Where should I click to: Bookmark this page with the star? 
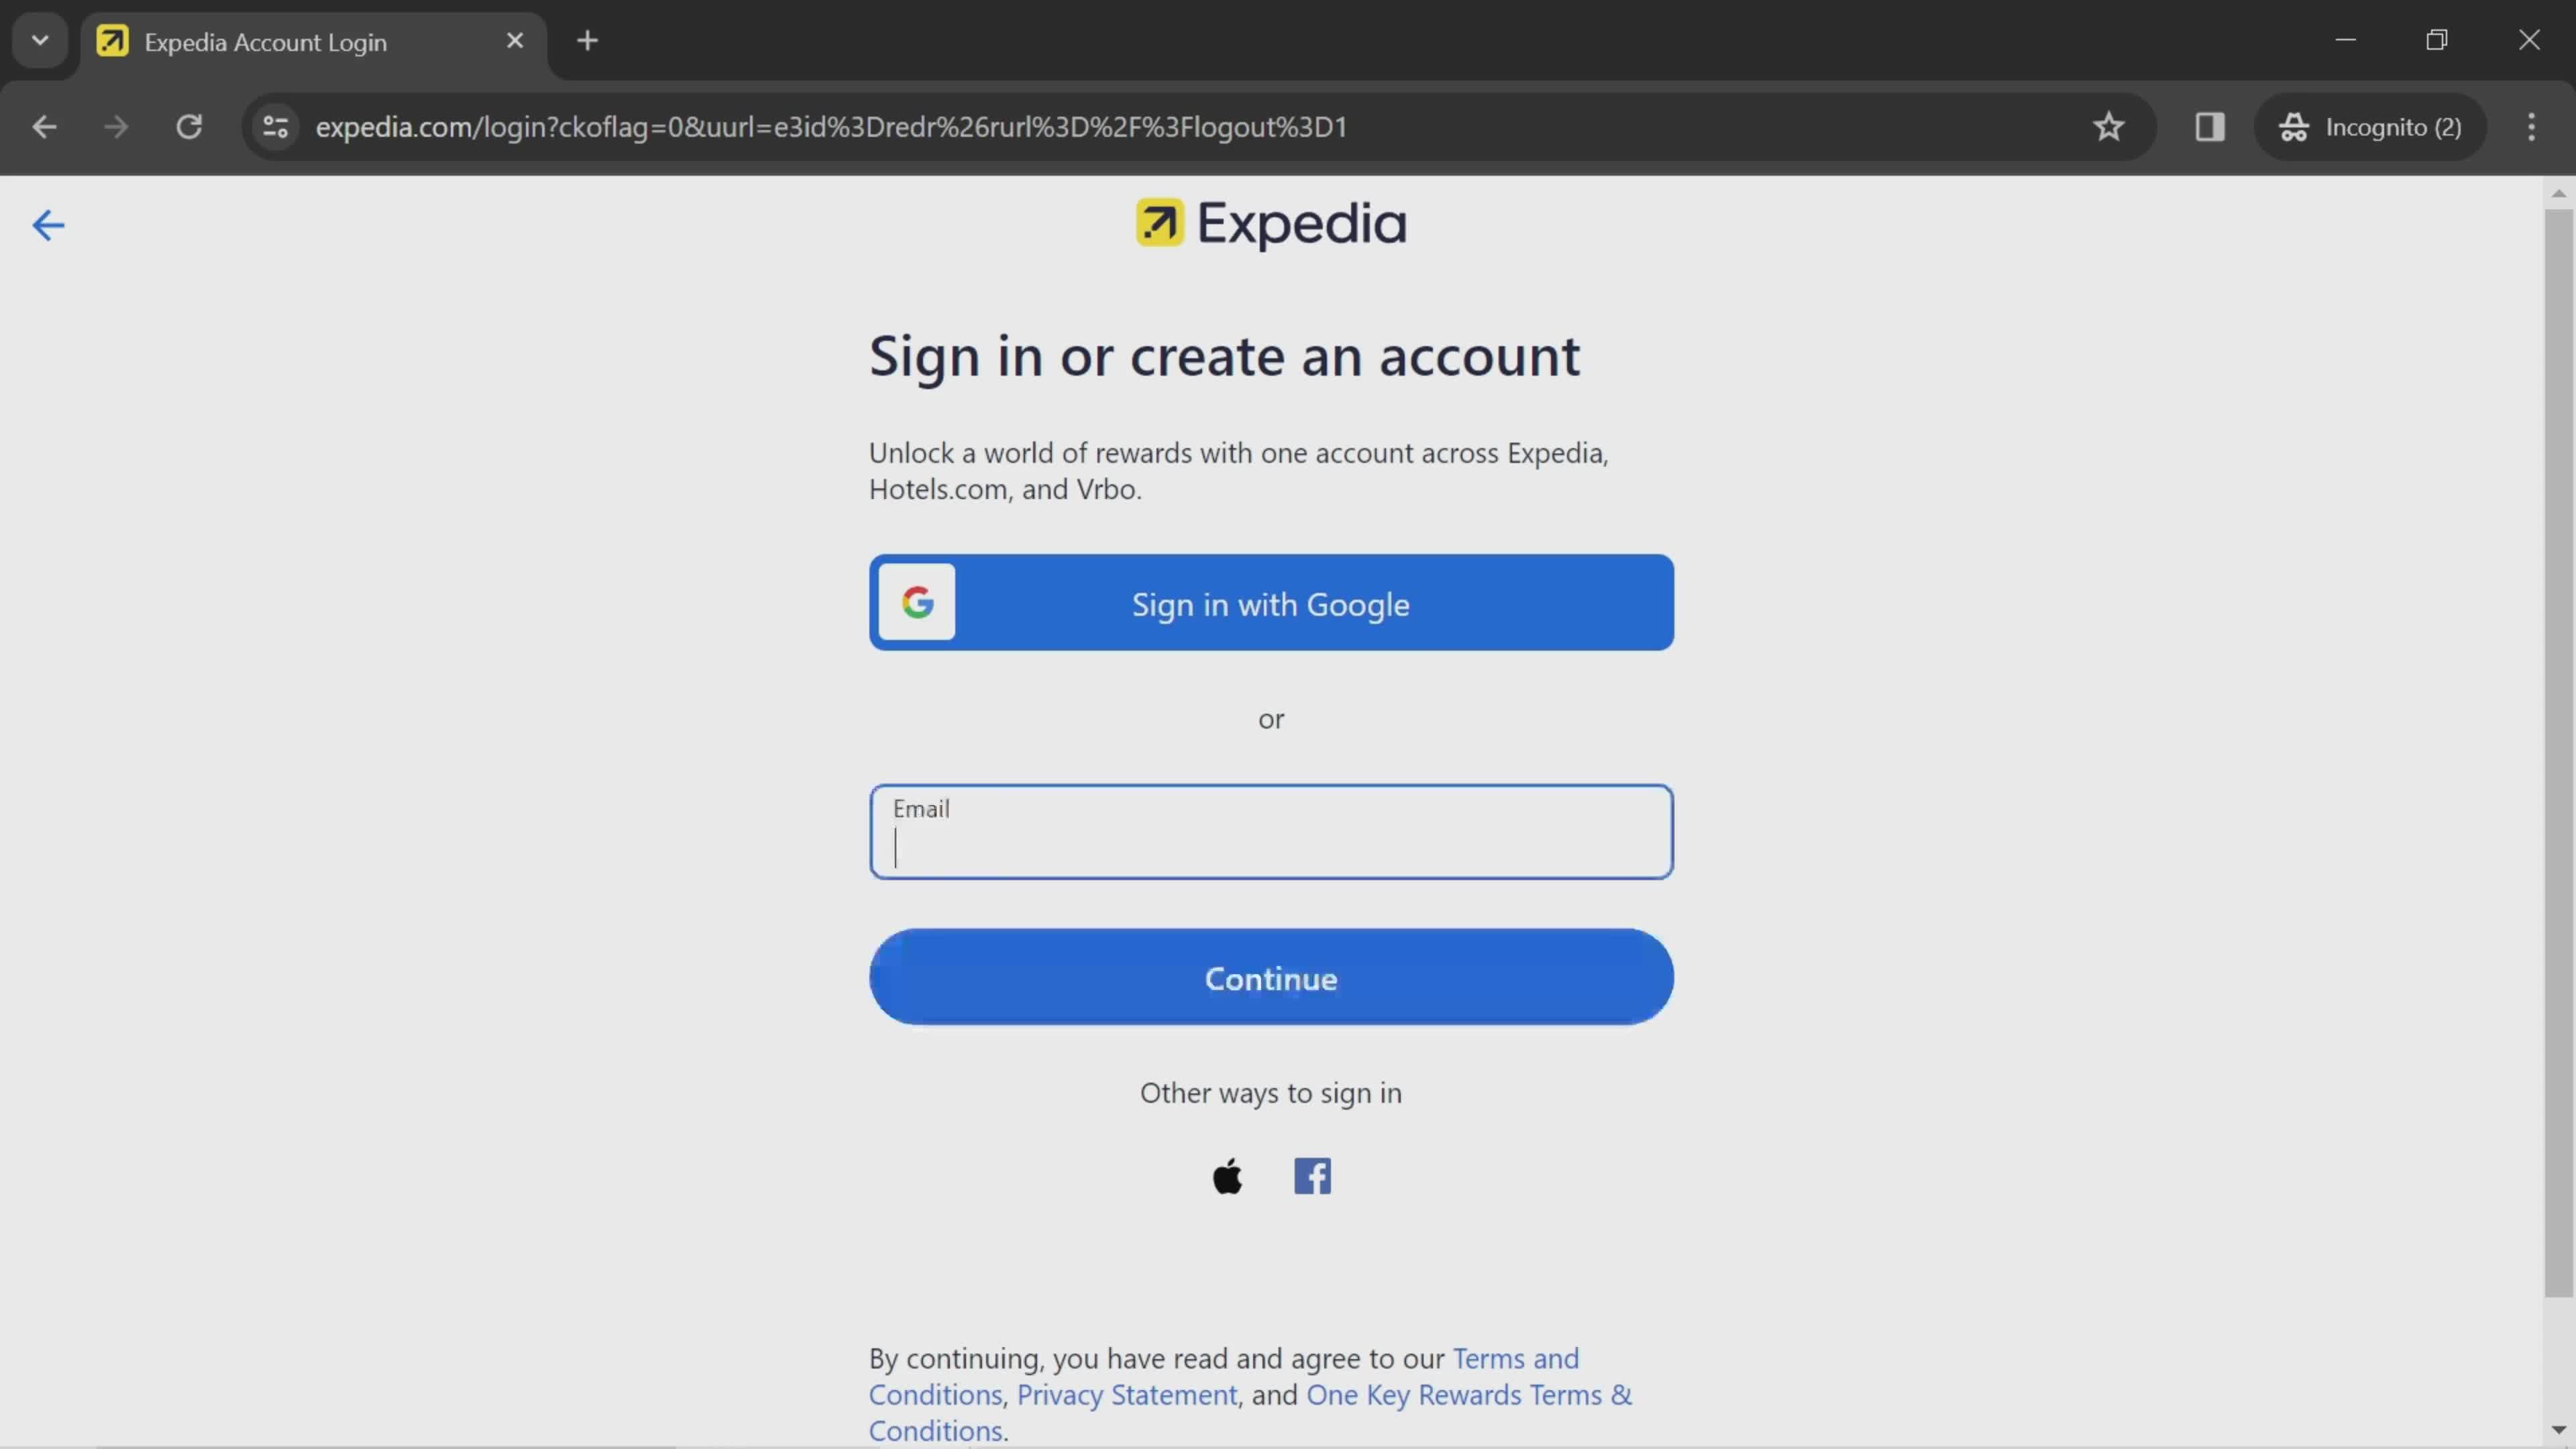pyautogui.click(x=2108, y=127)
